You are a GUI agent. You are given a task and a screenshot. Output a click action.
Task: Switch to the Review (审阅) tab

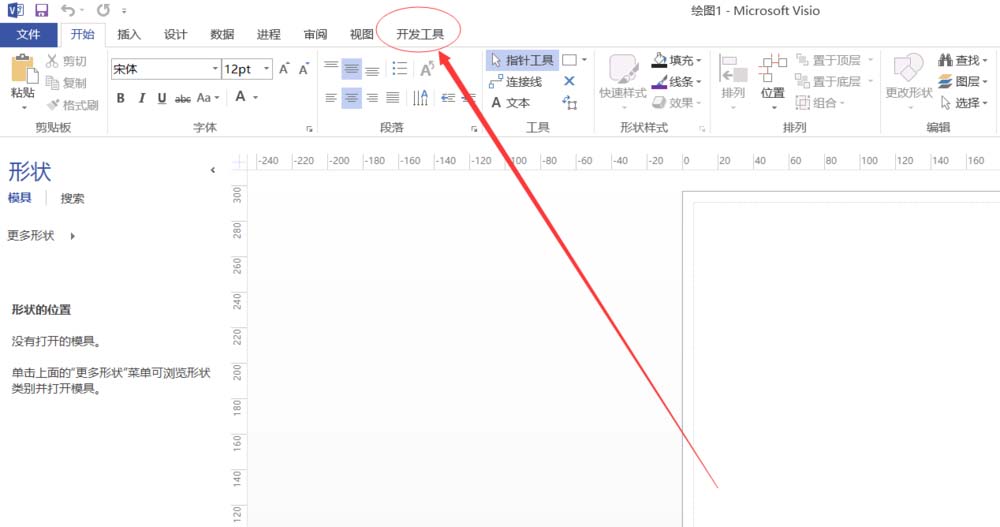click(315, 34)
